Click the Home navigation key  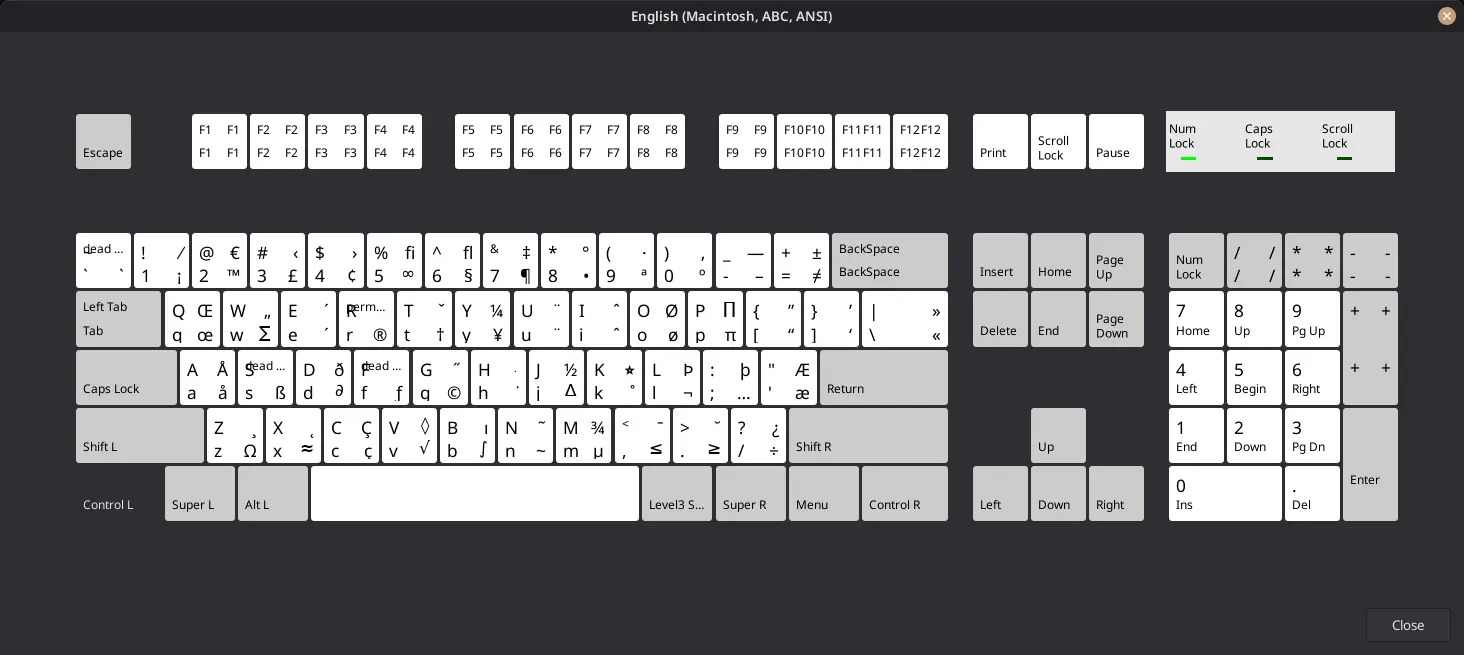pos(1058,260)
